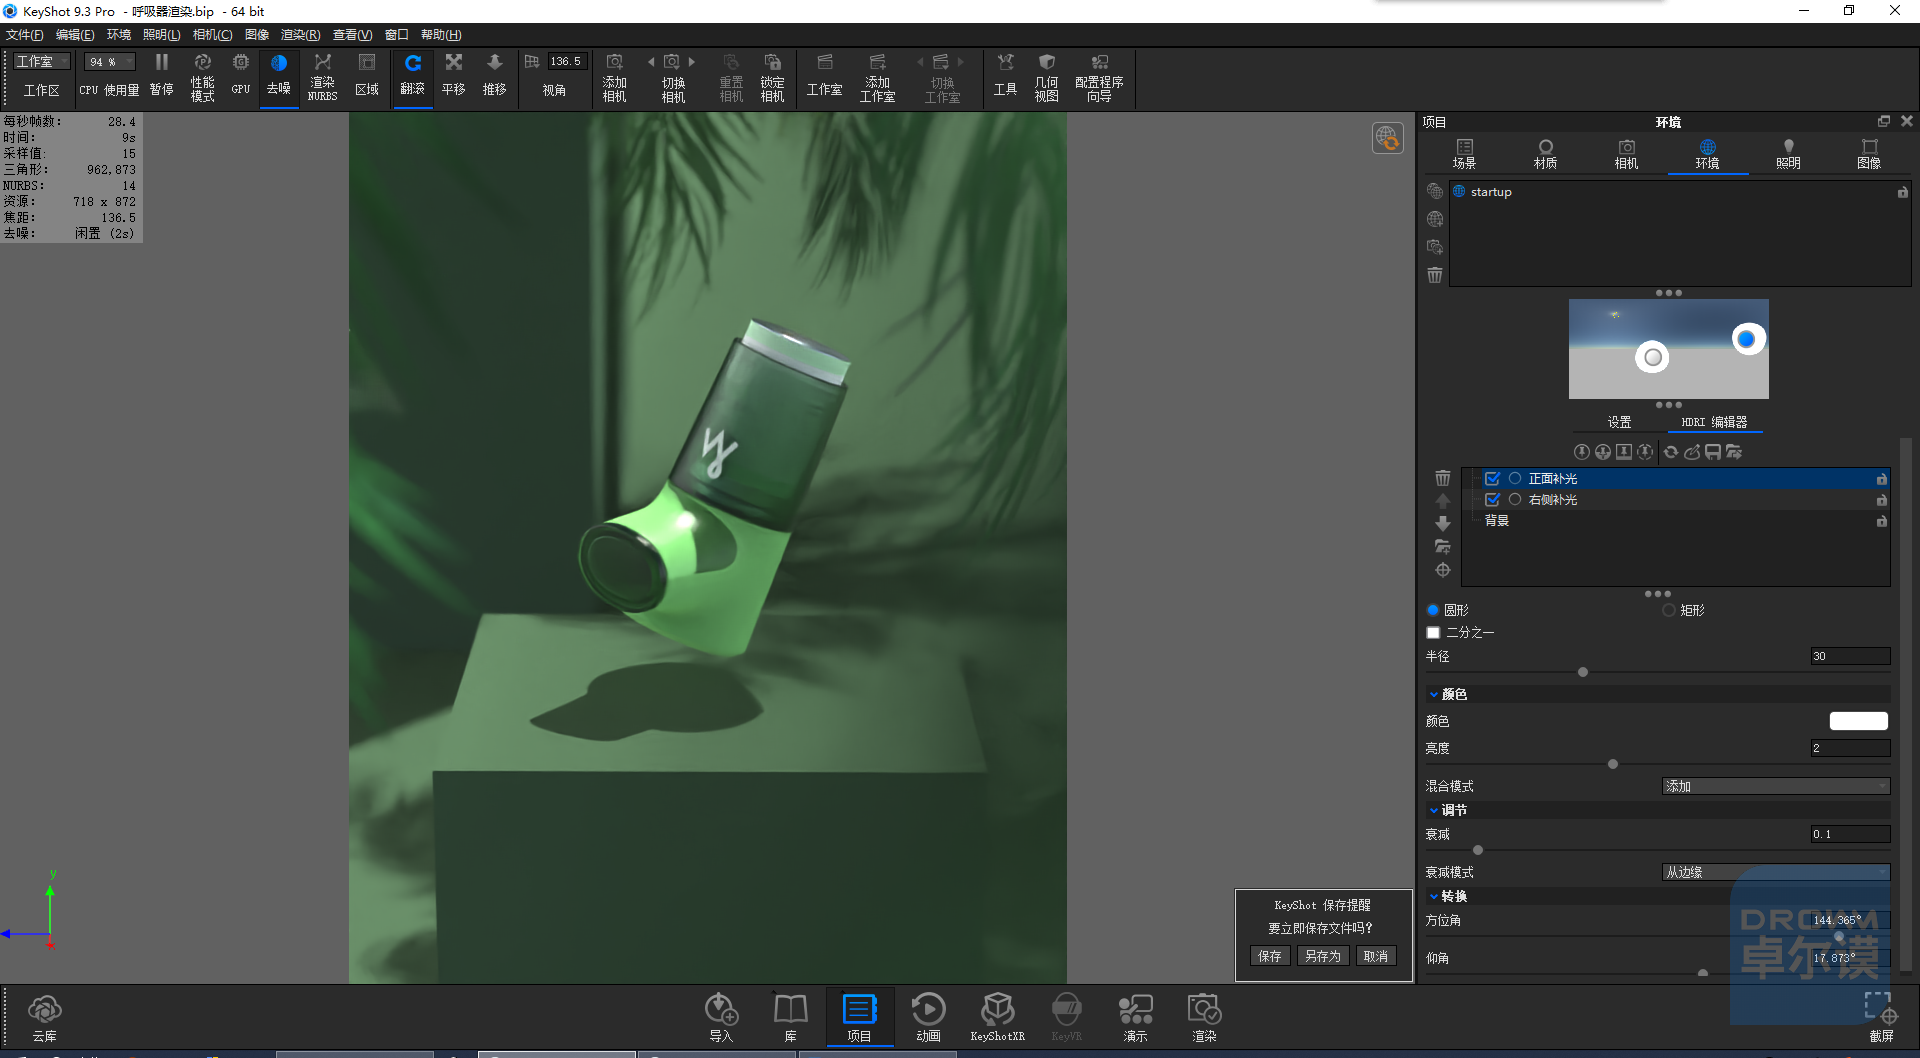Select the 矩形 rectangular shape option
This screenshot has height=1058, width=1920.
pos(1668,610)
